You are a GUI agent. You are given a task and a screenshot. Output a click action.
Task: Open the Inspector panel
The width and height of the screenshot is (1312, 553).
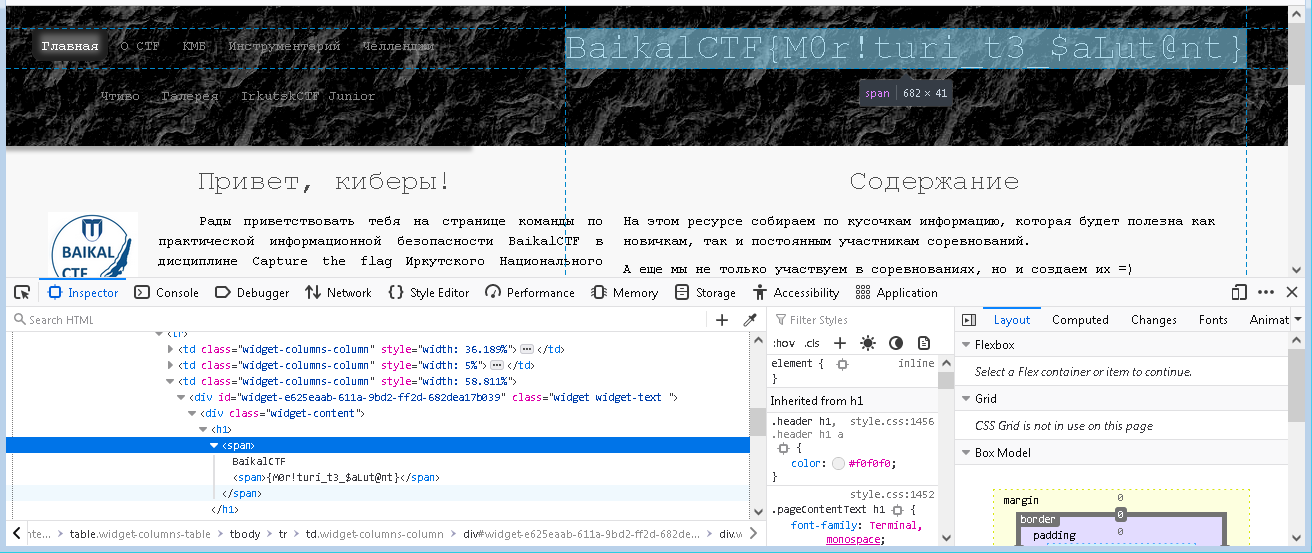coord(83,293)
